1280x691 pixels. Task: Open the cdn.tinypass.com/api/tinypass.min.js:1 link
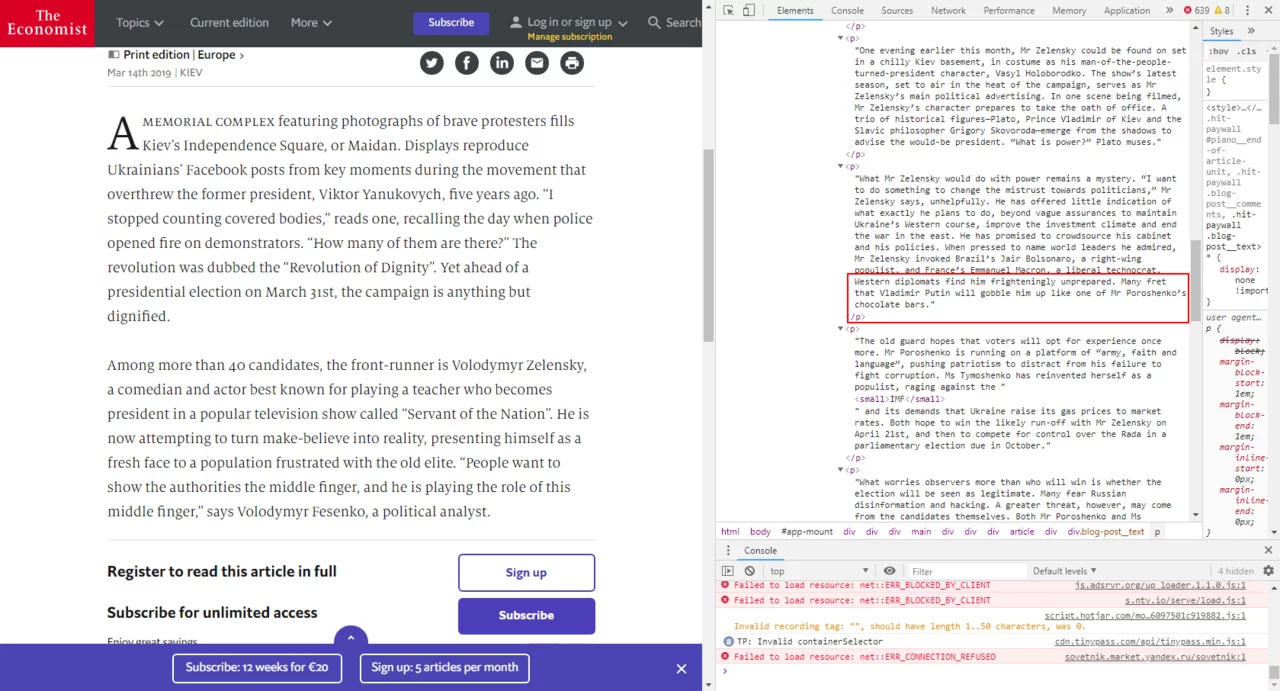click(x=1150, y=641)
